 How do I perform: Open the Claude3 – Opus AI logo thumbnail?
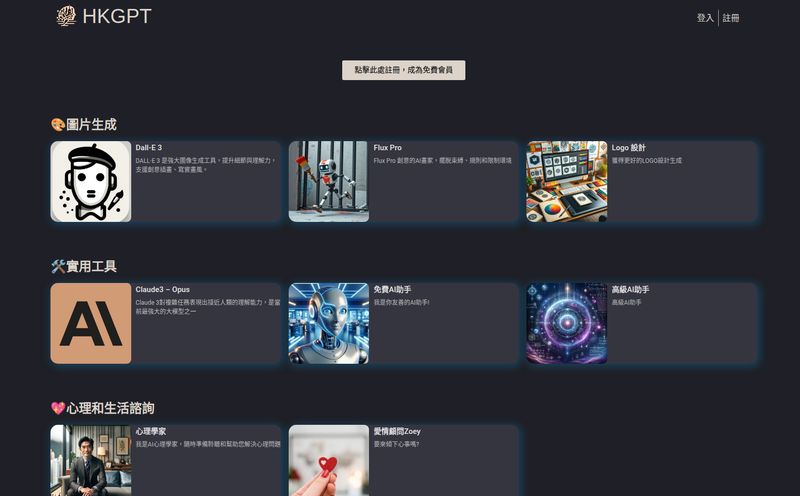tap(91, 324)
